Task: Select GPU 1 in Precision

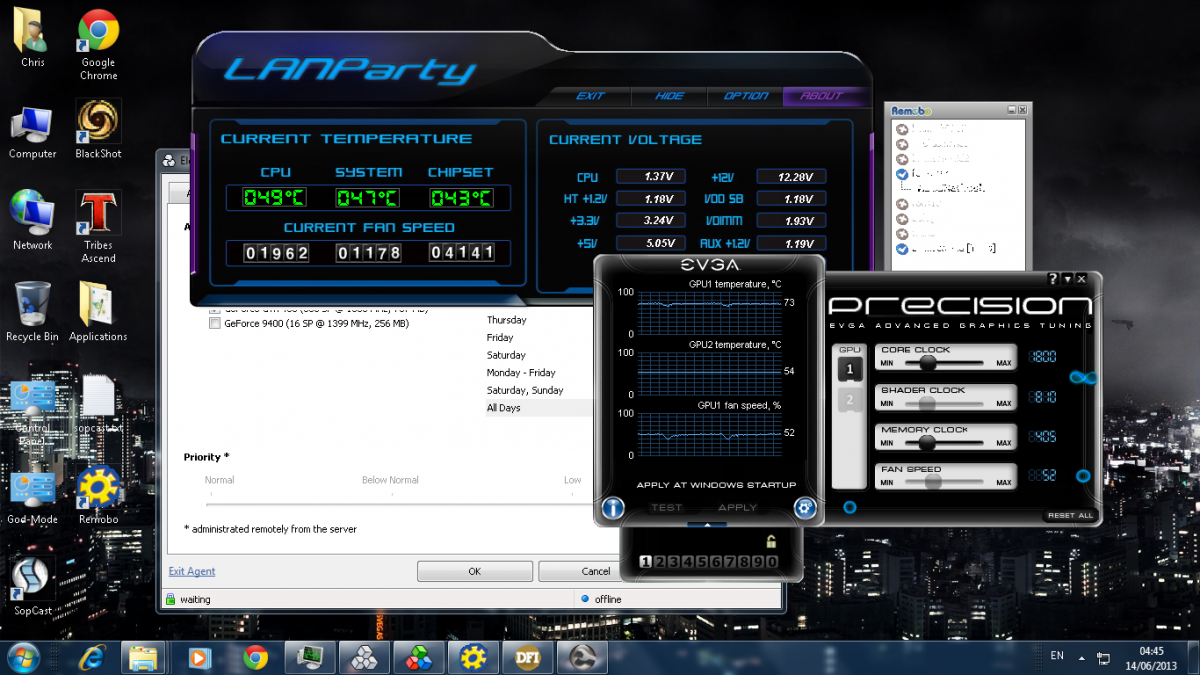Action: tap(849, 369)
